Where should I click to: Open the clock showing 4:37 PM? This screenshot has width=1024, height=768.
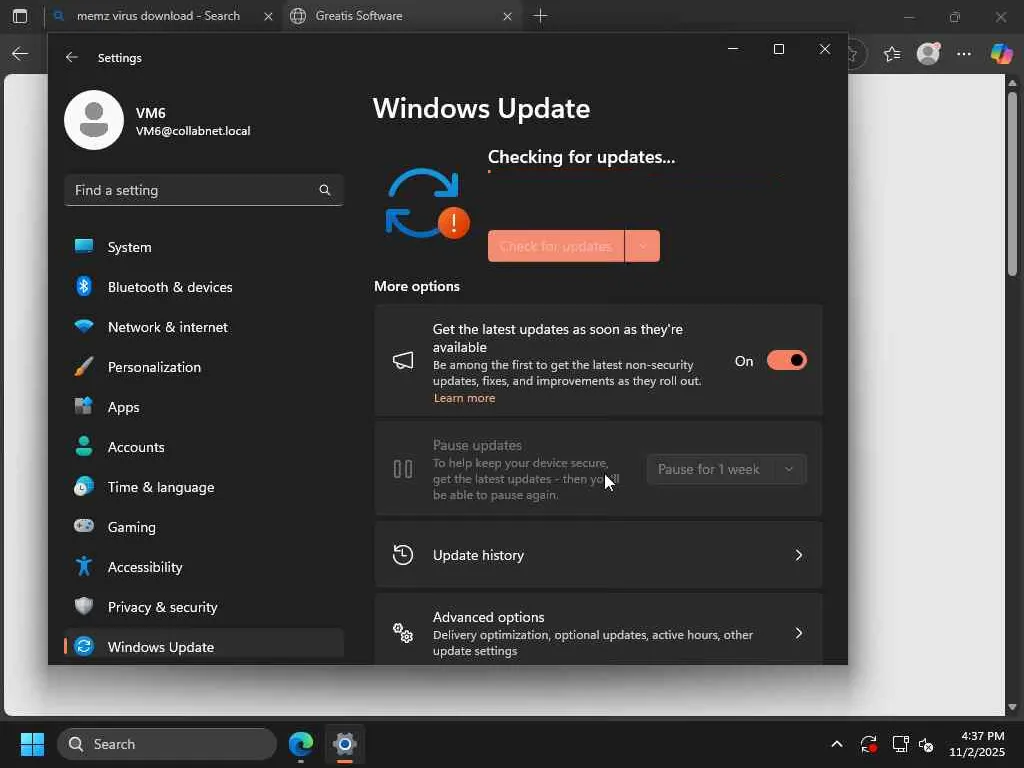click(976, 744)
